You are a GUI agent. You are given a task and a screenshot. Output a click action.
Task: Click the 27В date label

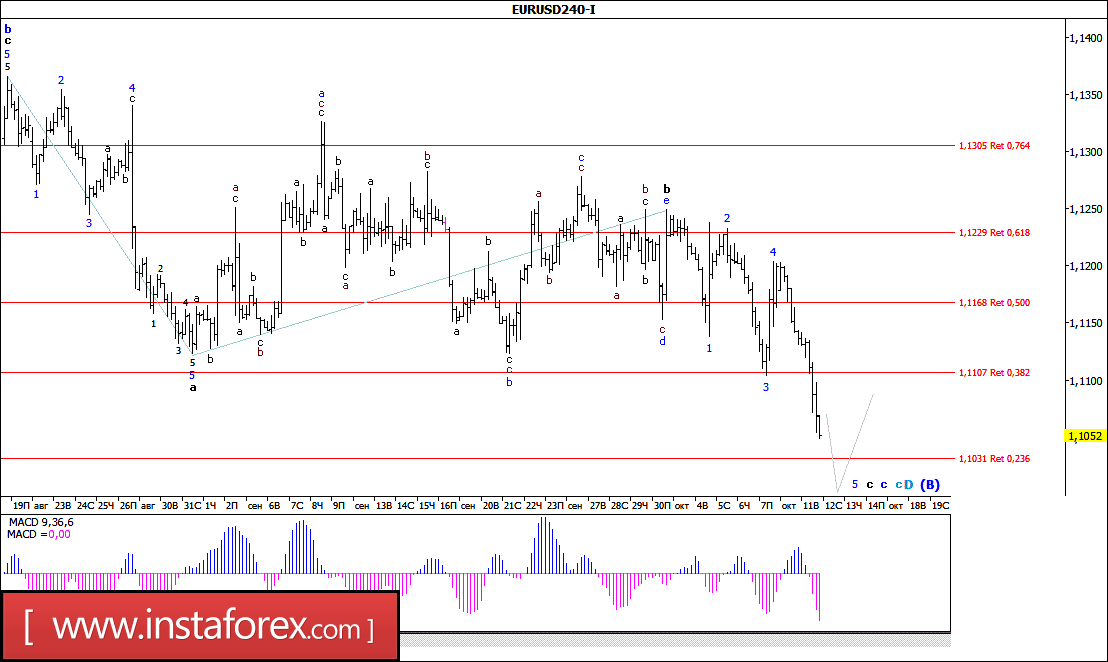coord(598,505)
